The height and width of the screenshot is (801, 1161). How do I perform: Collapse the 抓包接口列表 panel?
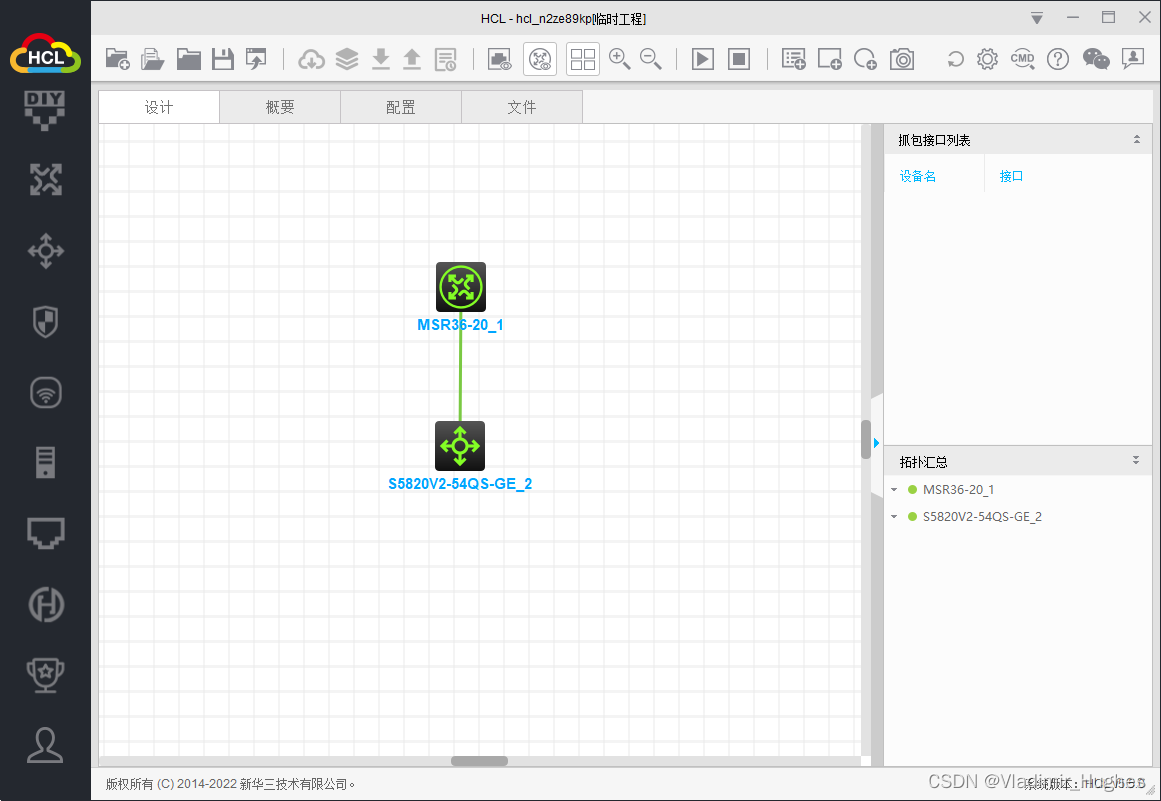[x=1137, y=140]
